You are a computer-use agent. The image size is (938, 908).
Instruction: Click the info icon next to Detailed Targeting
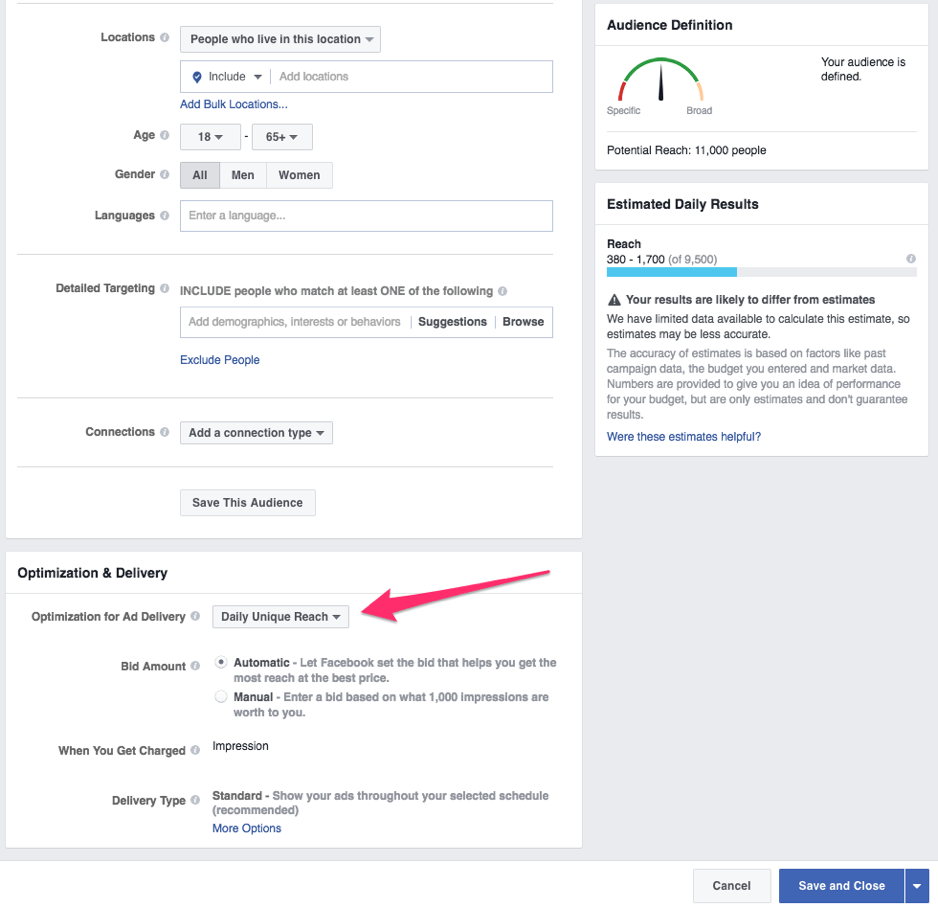click(165, 288)
